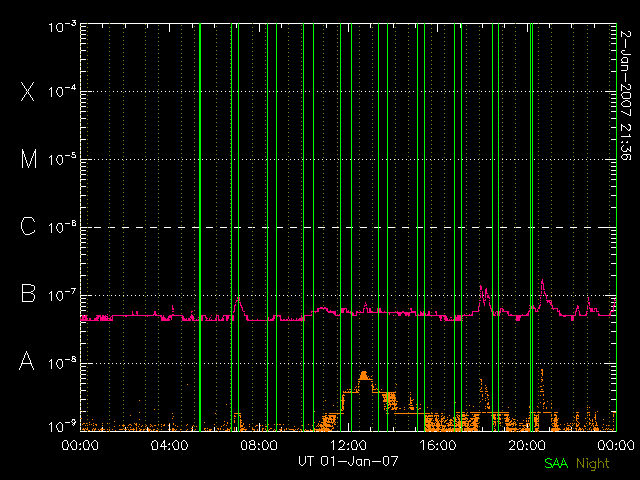Click the 10^-4 y-axis tick label
The image size is (640, 480).
tap(62, 91)
